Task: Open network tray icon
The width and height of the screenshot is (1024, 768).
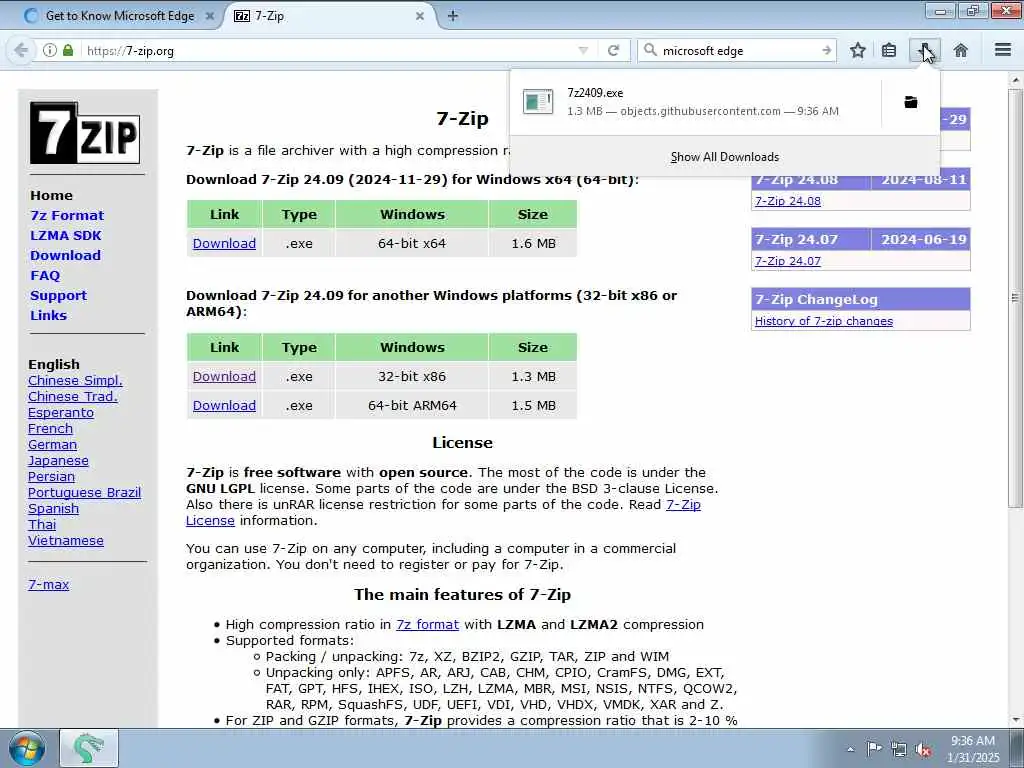Action: pos(899,750)
